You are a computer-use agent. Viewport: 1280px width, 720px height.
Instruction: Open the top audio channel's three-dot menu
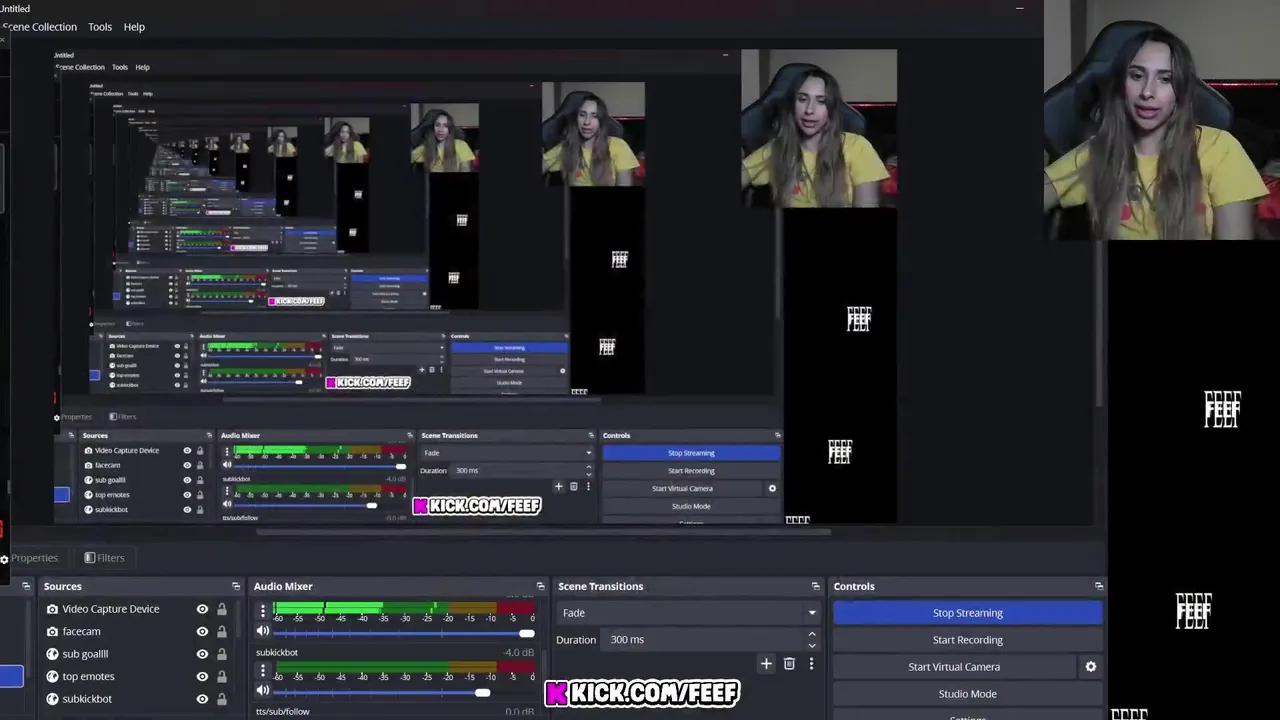click(263, 611)
